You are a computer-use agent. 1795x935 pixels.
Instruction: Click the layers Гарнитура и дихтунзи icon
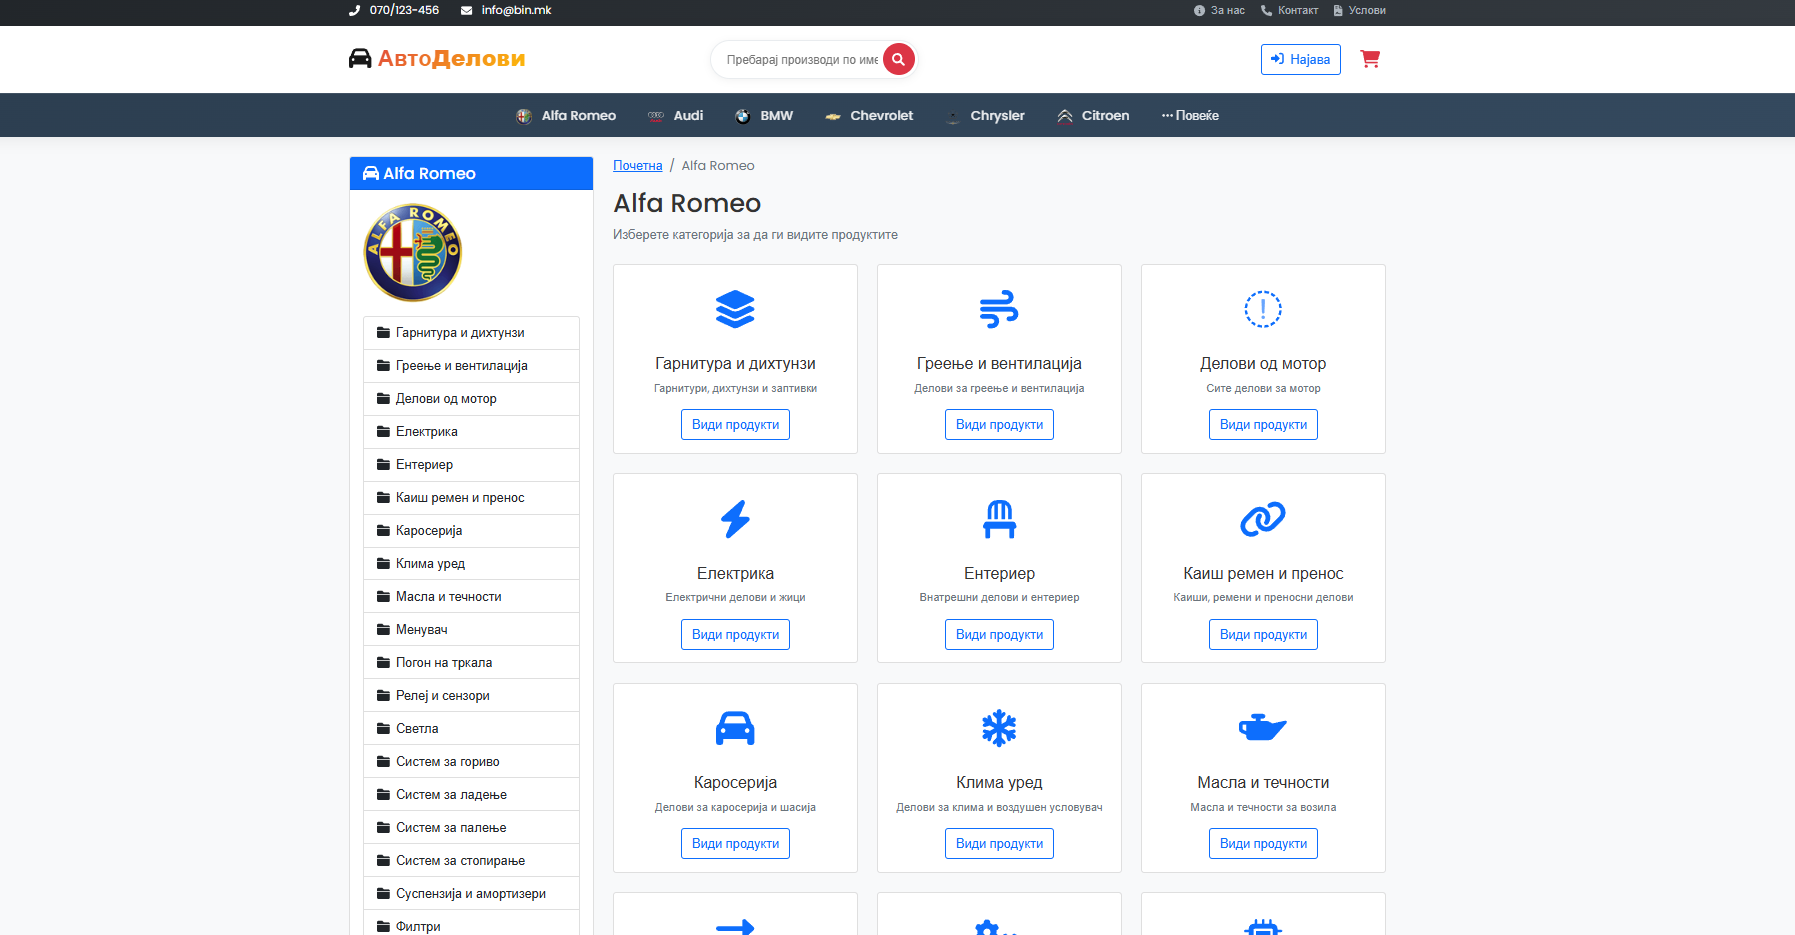(x=735, y=309)
